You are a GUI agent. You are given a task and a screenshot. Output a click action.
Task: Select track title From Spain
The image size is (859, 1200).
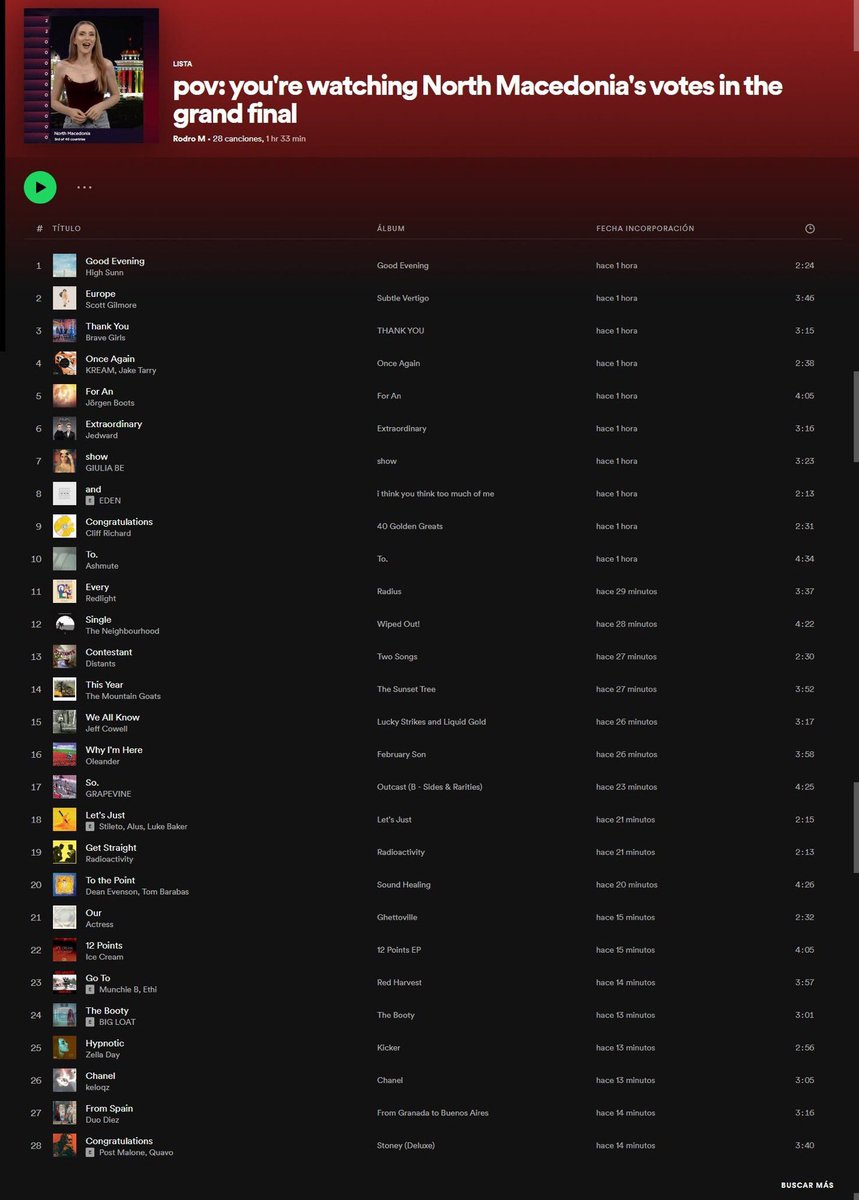coord(109,1108)
